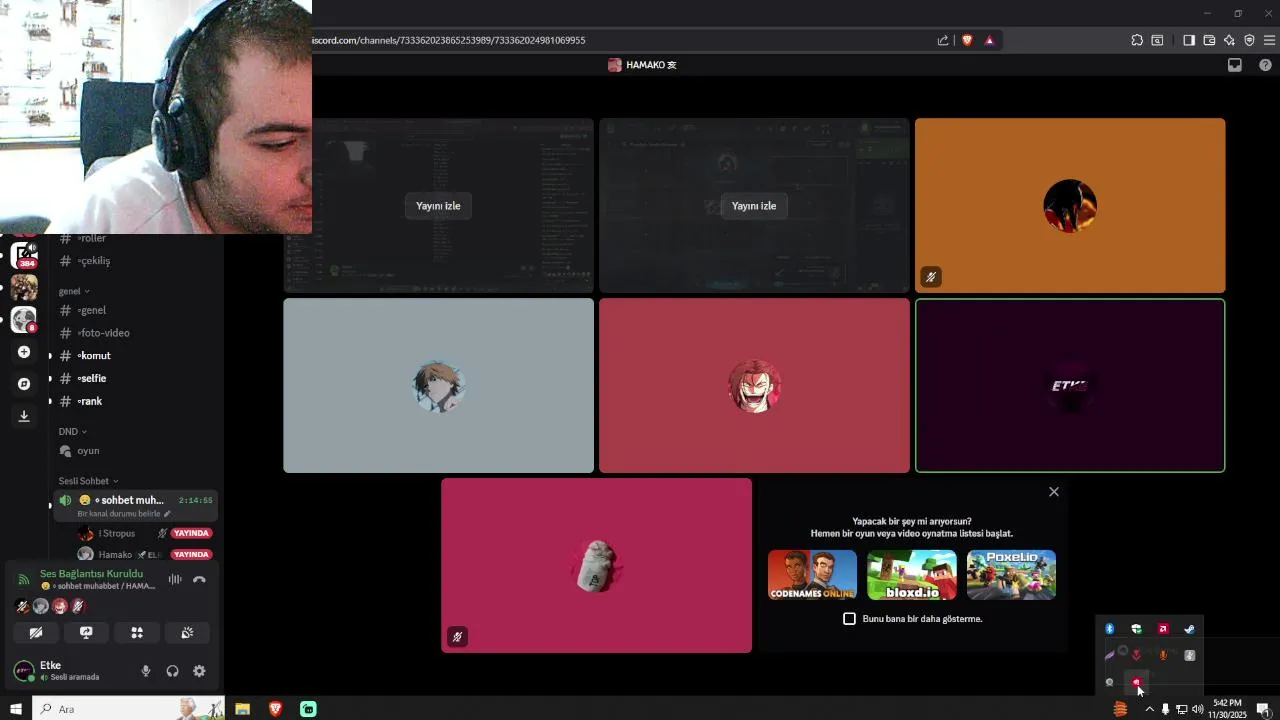1280x720 pixels.
Task: Click 'Bir kanal durumu belirle' link
Action: pos(124,514)
